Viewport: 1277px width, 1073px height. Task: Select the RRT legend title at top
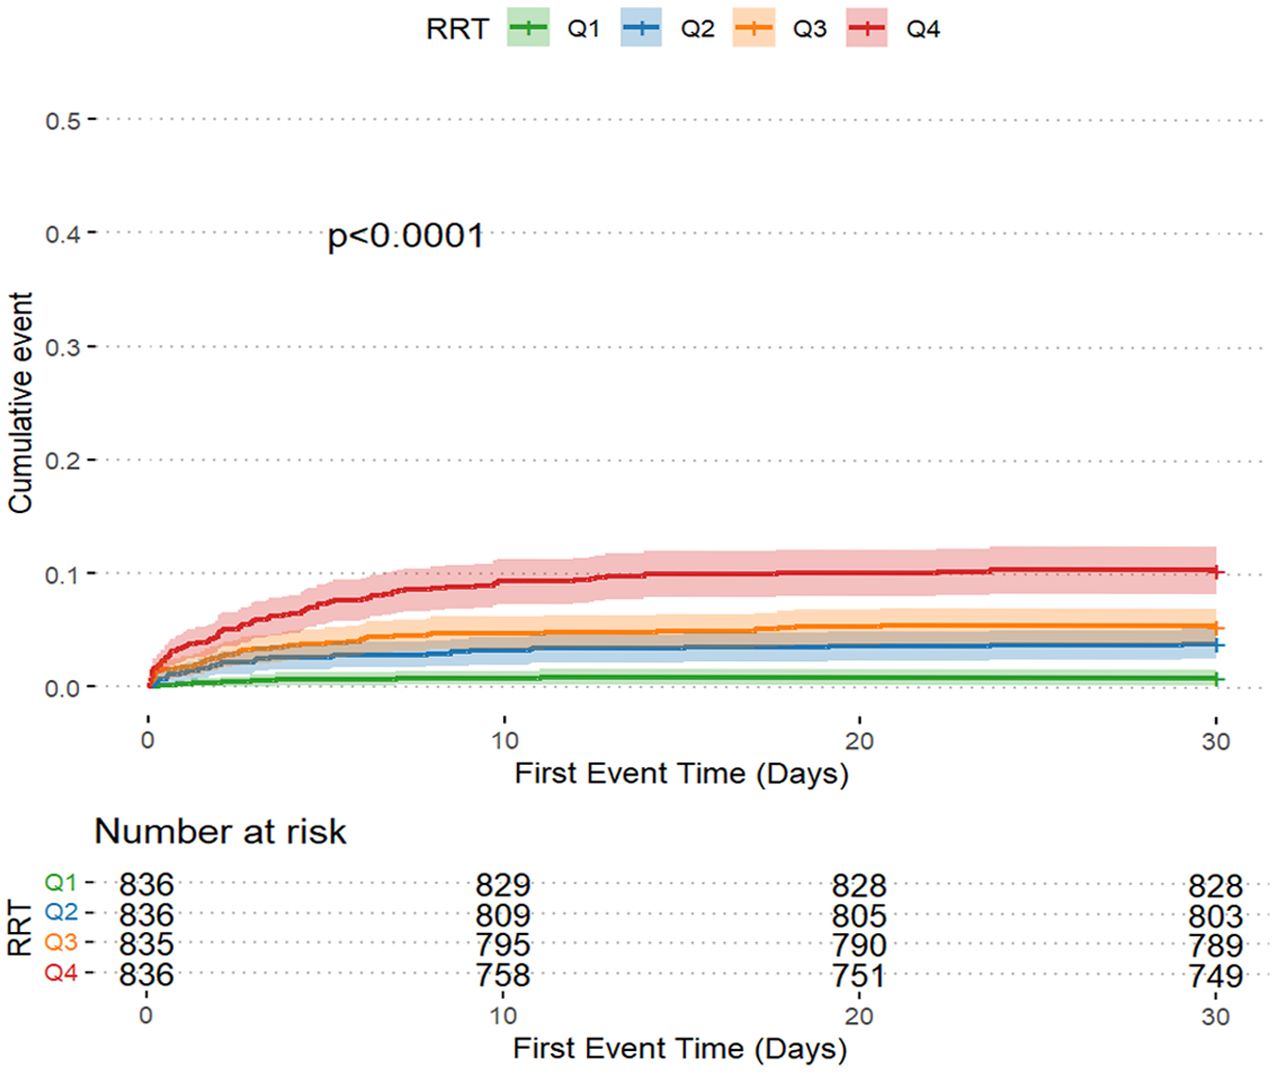click(458, 29)
